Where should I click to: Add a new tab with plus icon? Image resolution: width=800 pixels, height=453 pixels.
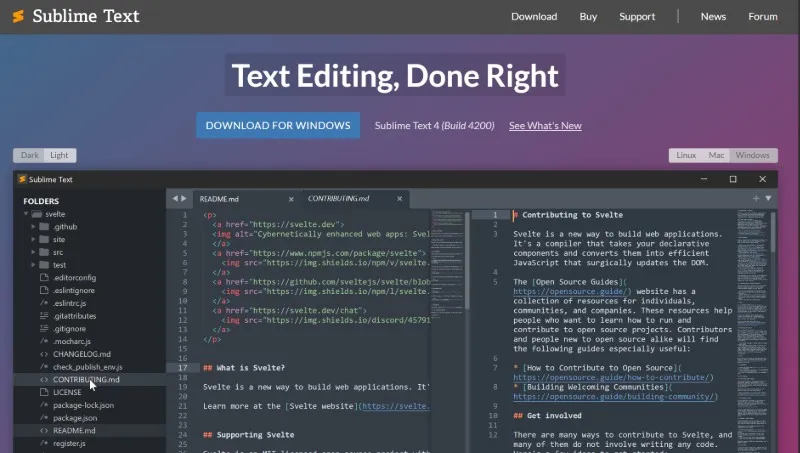click(x=756, y=198)
